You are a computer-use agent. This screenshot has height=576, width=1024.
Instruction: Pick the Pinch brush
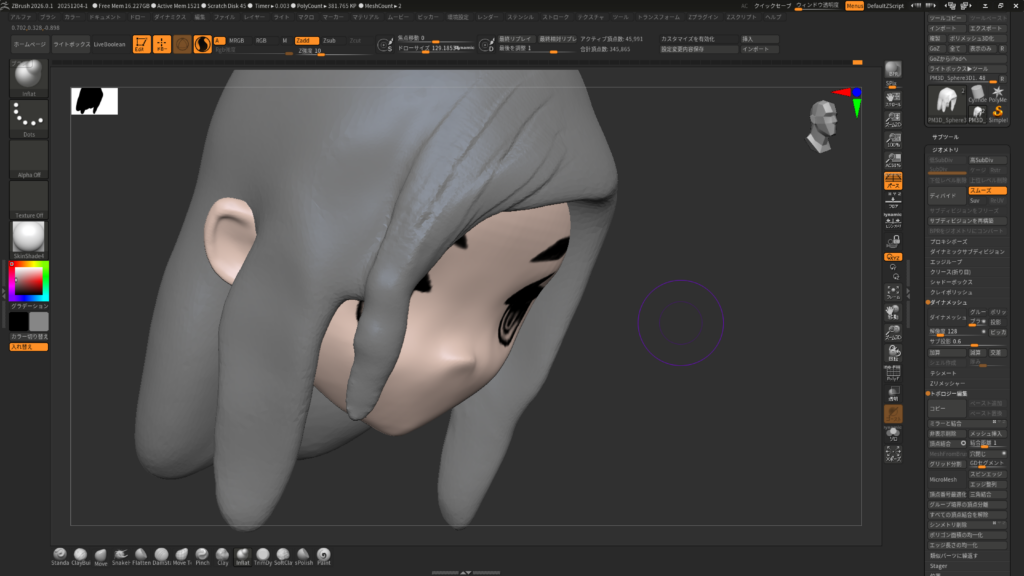[202, 554]
